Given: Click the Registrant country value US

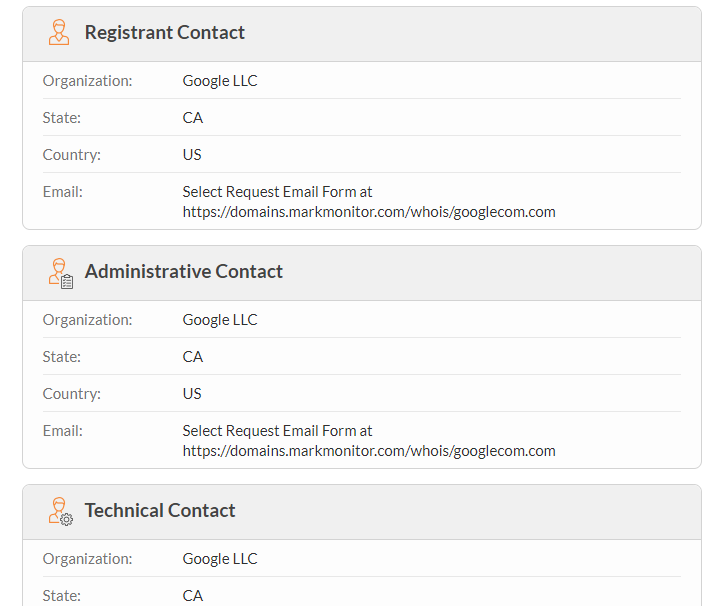Looking at the screenshot, I should pyautogui.click(x=192, y=155).
